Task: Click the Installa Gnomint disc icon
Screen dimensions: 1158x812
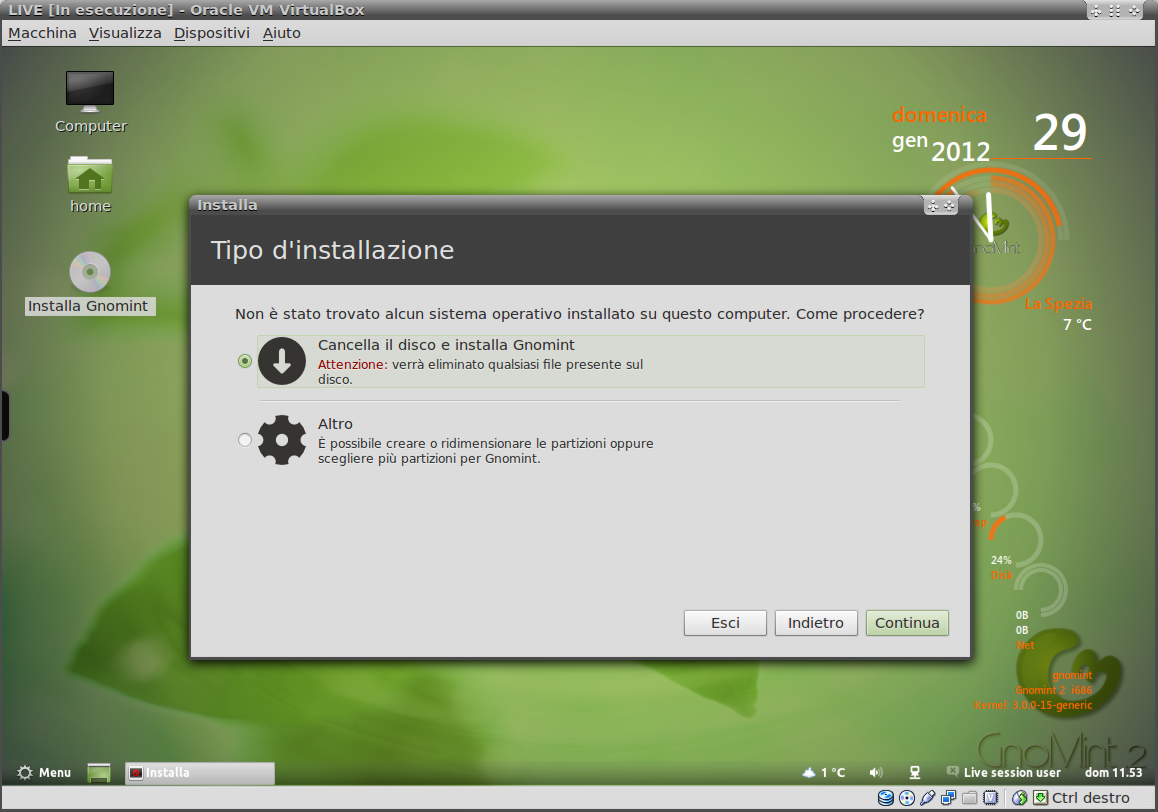Action: [x=90, y=272]
